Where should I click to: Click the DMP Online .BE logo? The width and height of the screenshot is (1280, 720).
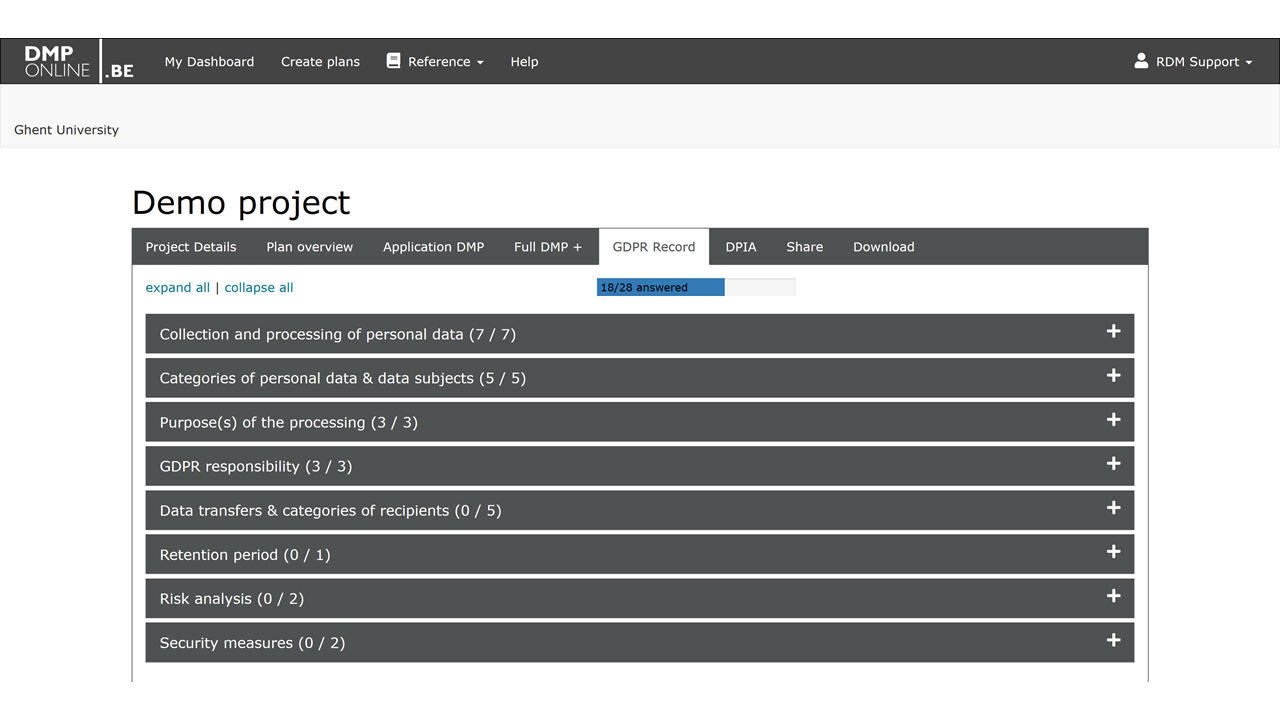pos(79,62)
